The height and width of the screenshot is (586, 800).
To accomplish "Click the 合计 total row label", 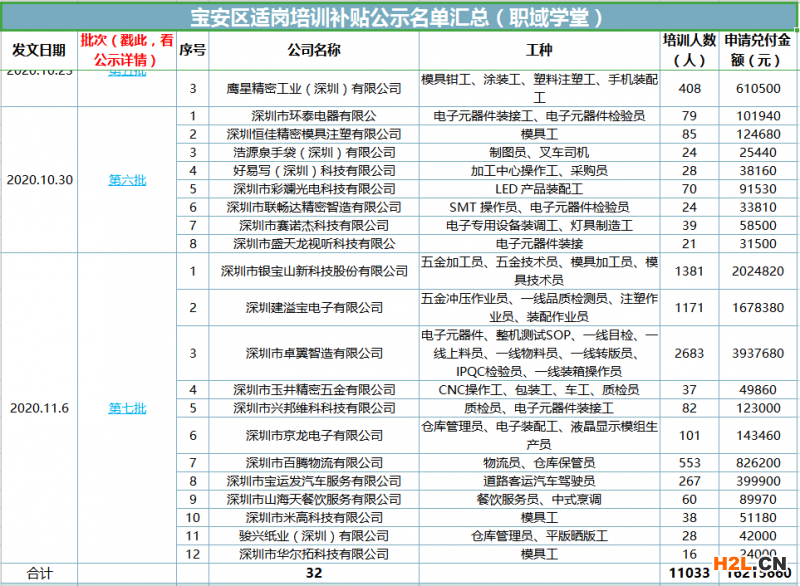I will click(39, 574).
